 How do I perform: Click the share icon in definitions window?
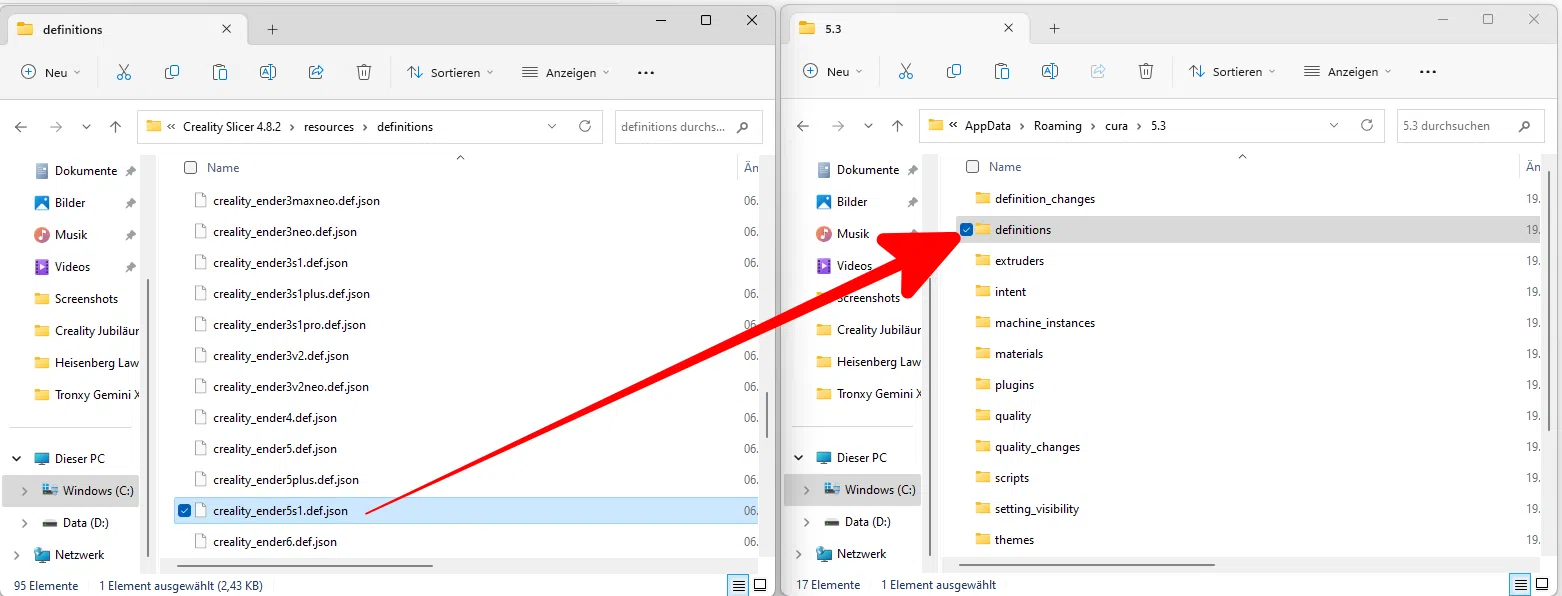(316, 72)
